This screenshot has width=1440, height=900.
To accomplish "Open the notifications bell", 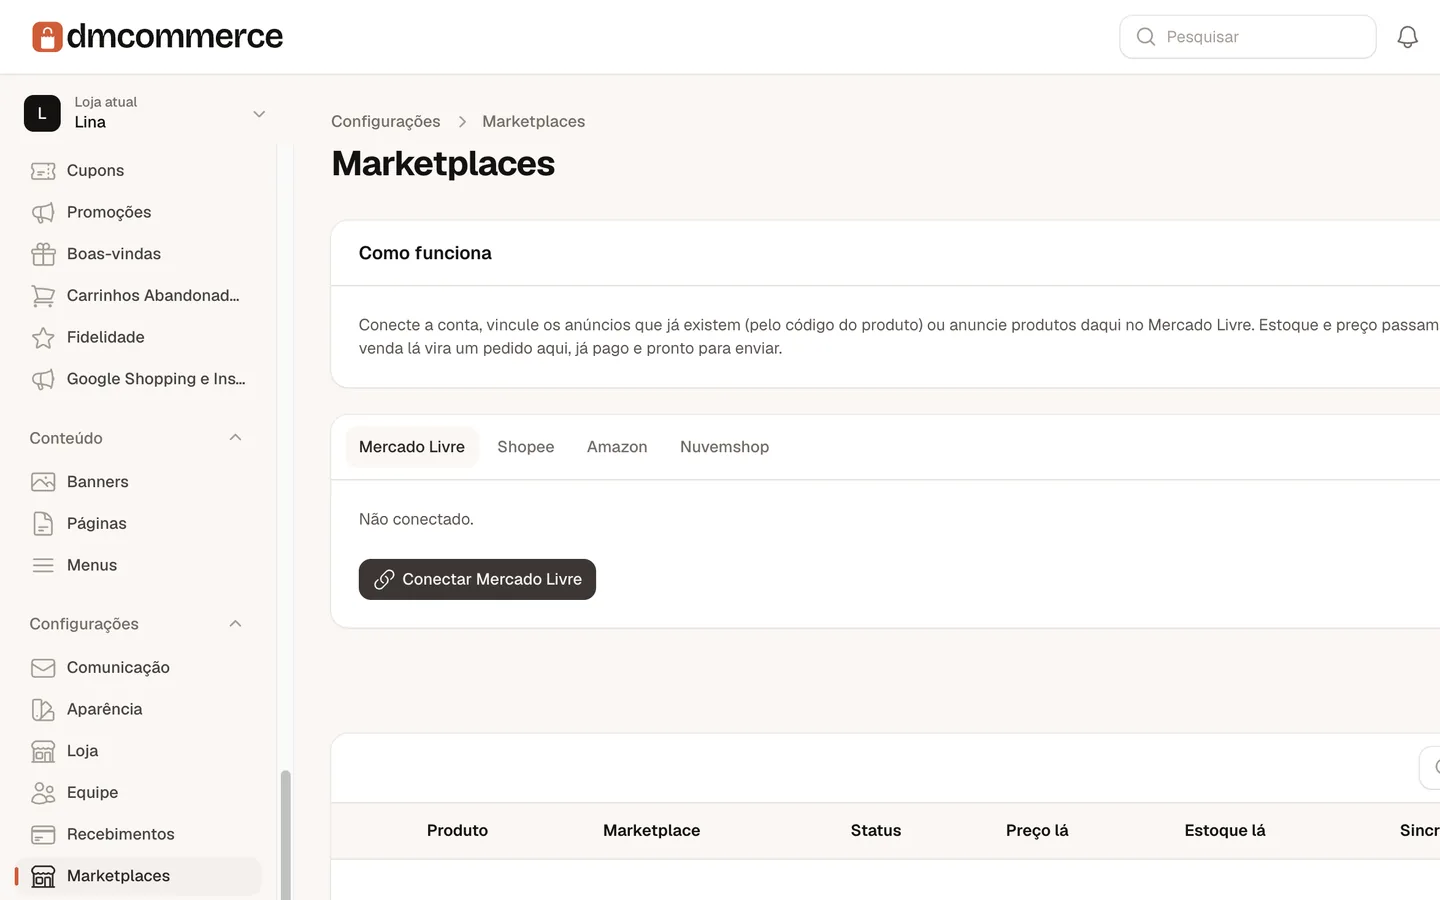I will (x=1407, y=37).
